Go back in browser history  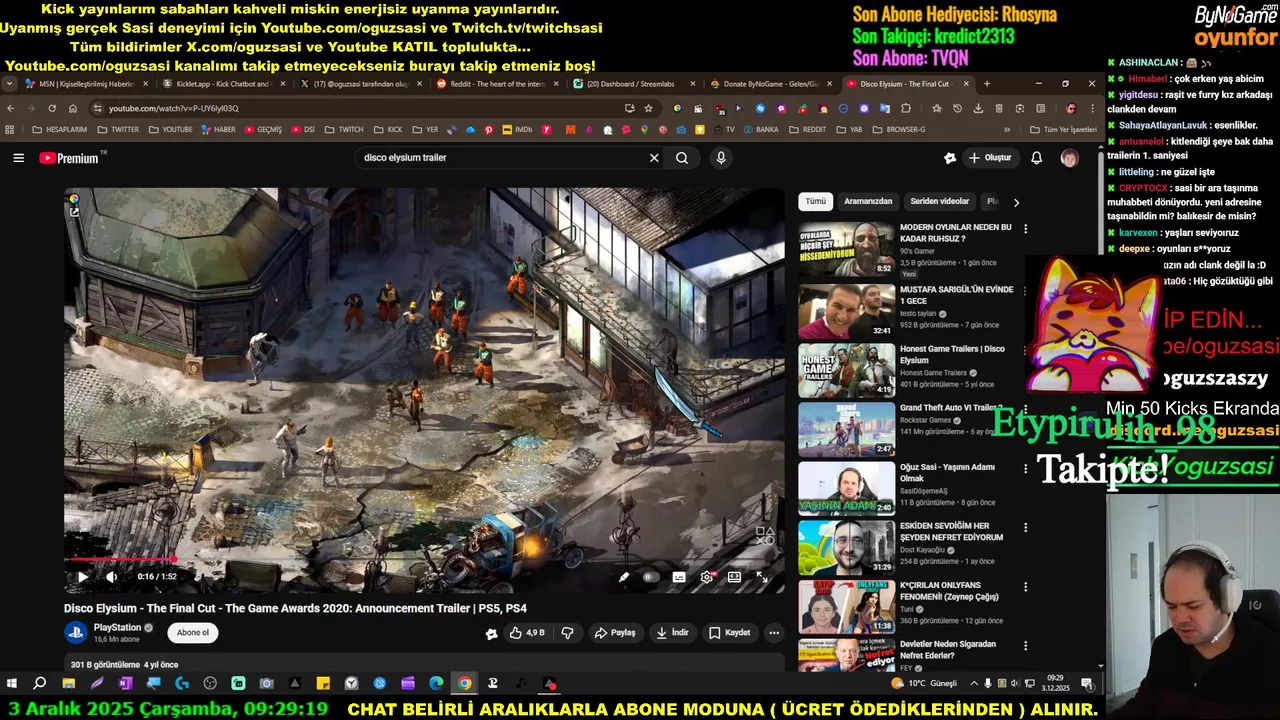(x=11, y=108)
